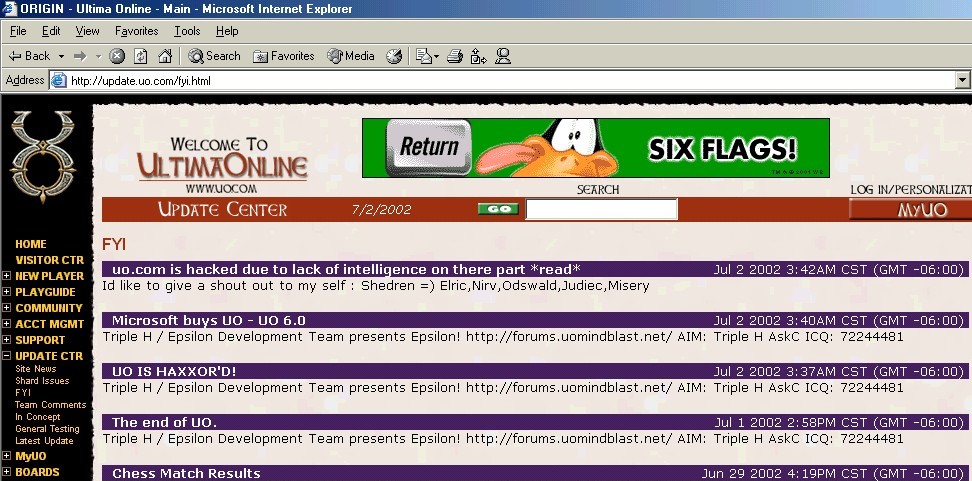This screenshot has height=481, width=972.
Task: Click the Stop loading toolbar icon
Action: point(117,56)
